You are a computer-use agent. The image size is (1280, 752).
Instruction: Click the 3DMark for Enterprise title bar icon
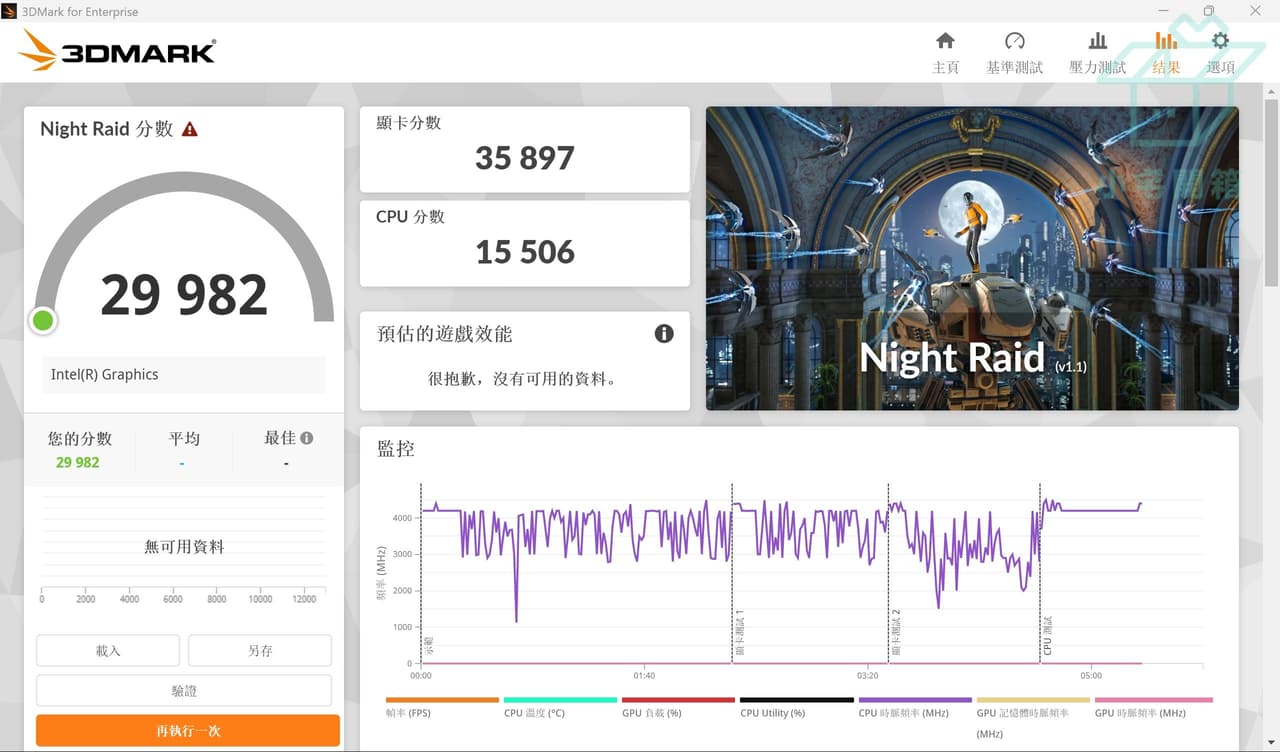click(10, 11)
